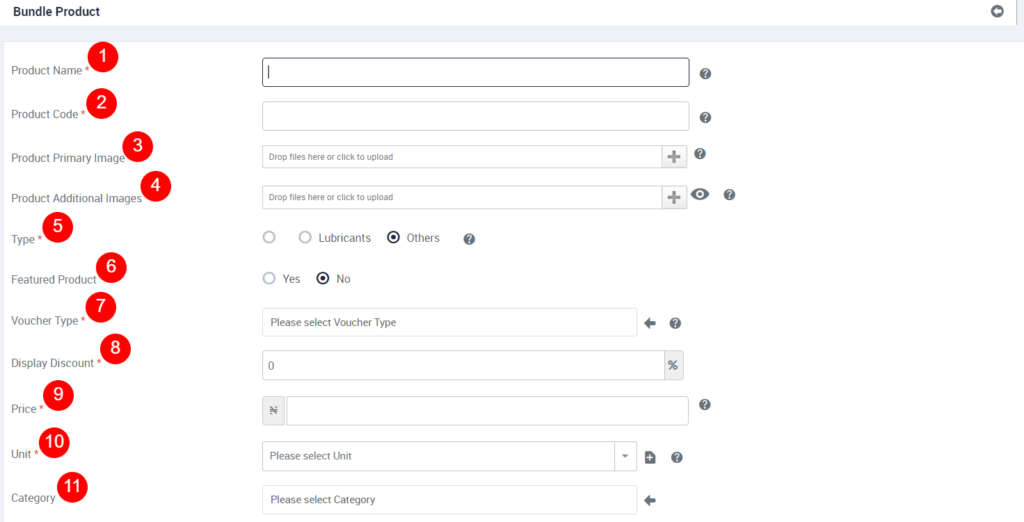Set Featured Product to Yes
The height and width of the screenshot is (522, 1024).
tap(268, 279)
